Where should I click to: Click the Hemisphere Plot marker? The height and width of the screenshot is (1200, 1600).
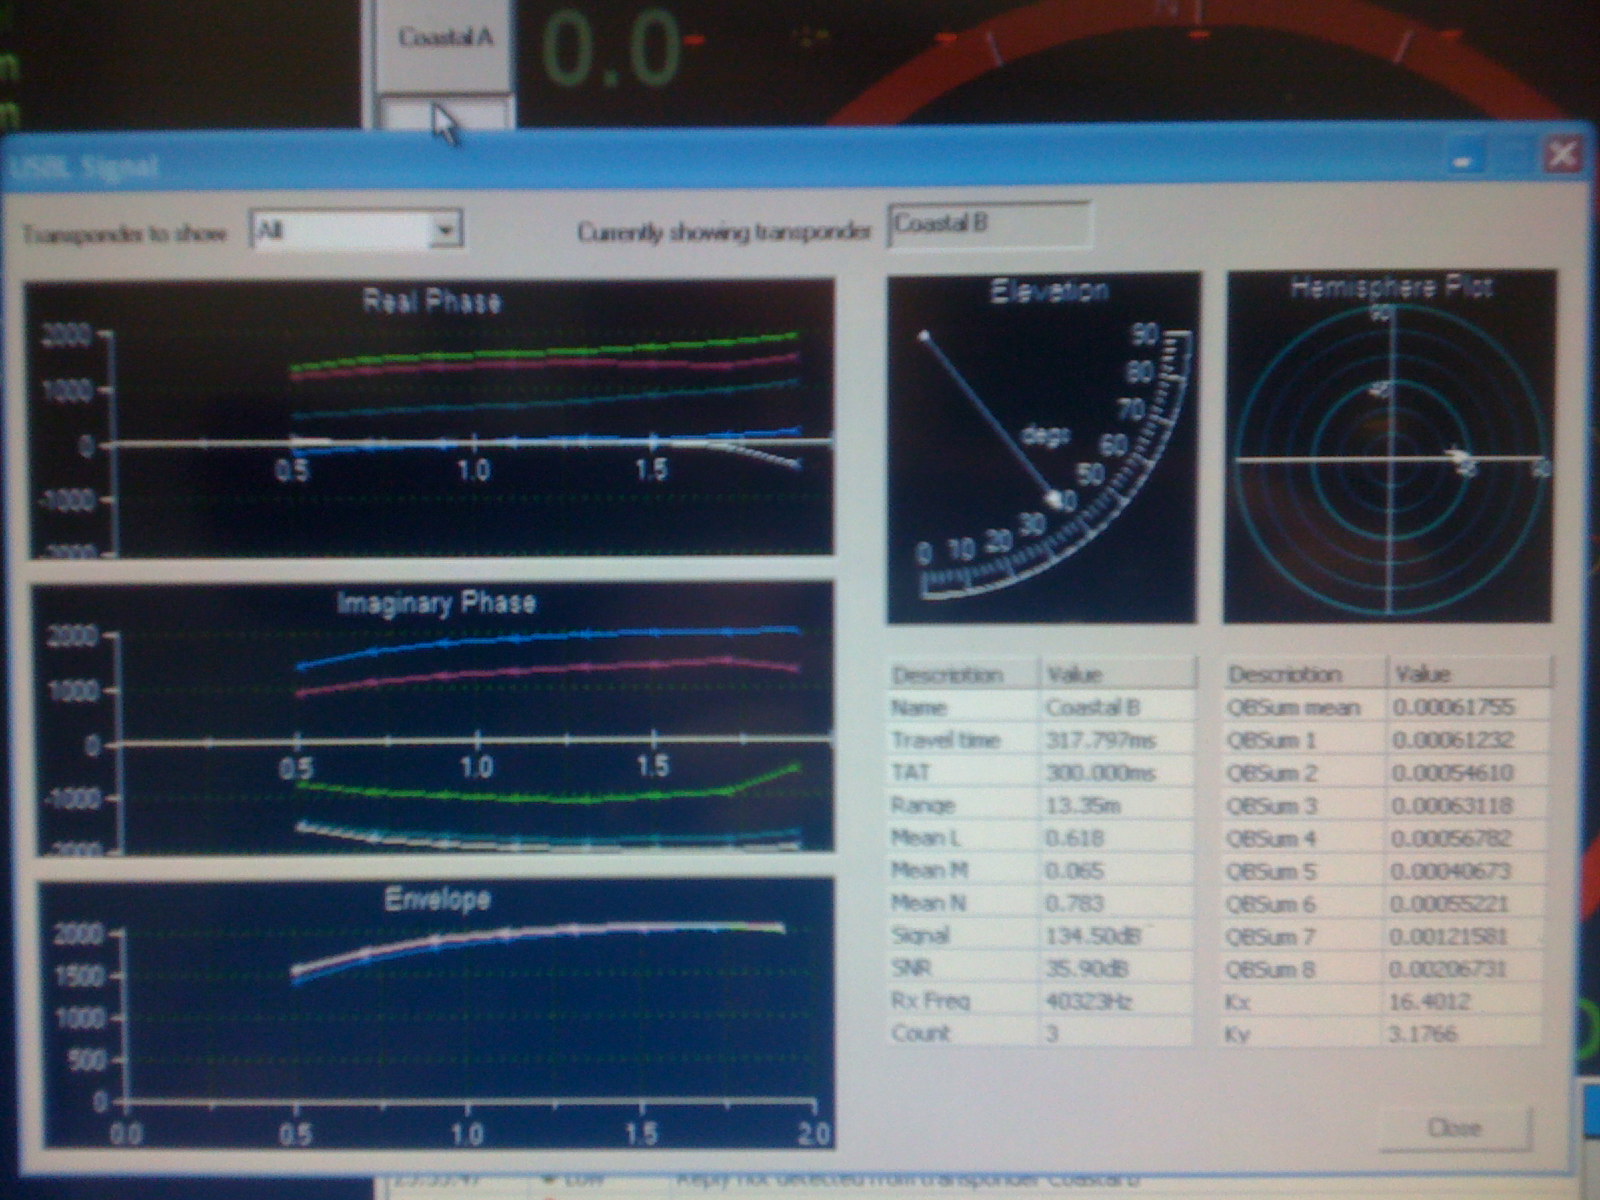tap(1455, 456)
